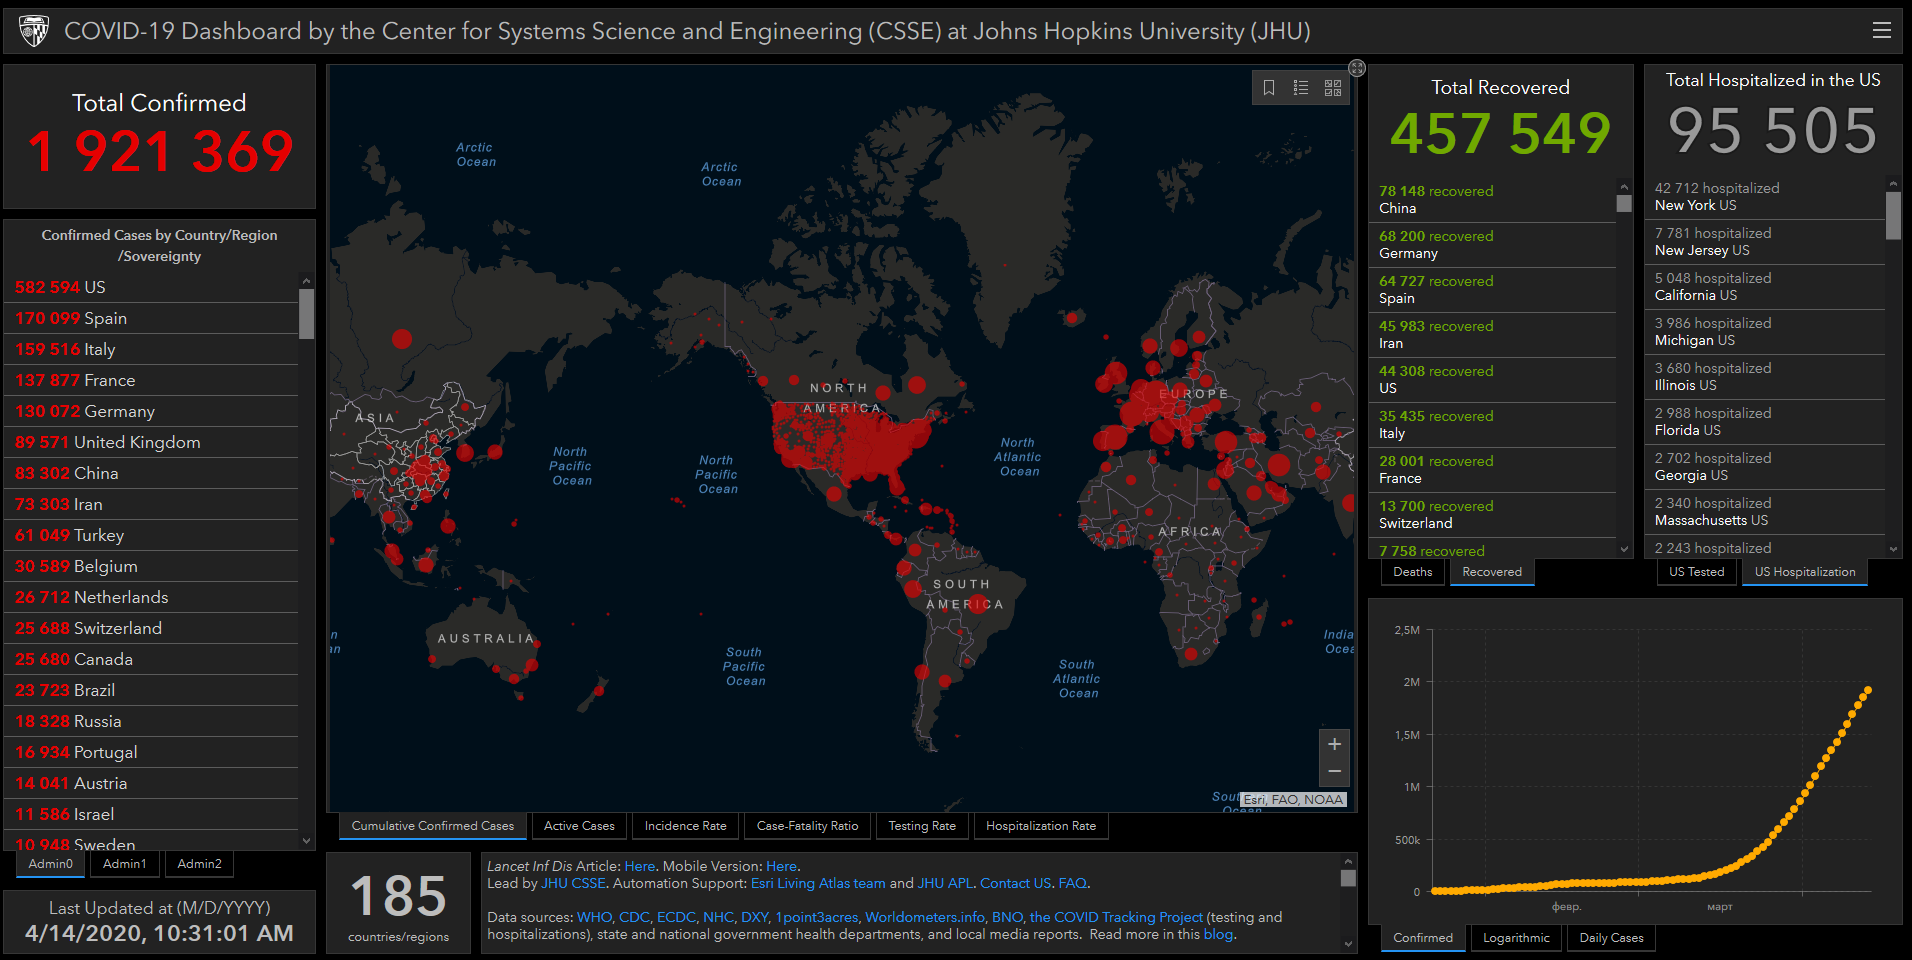The width and height of the screenshot is (1912, 960).
Task: Switch to Incidence Rate map tab
Action: 686,826
